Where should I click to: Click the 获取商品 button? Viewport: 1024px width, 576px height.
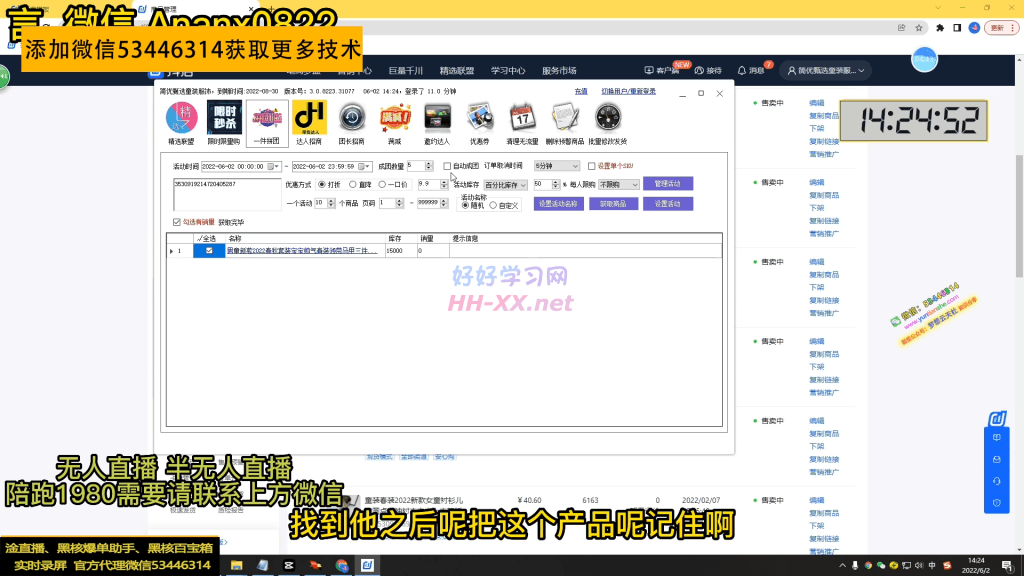613,204
